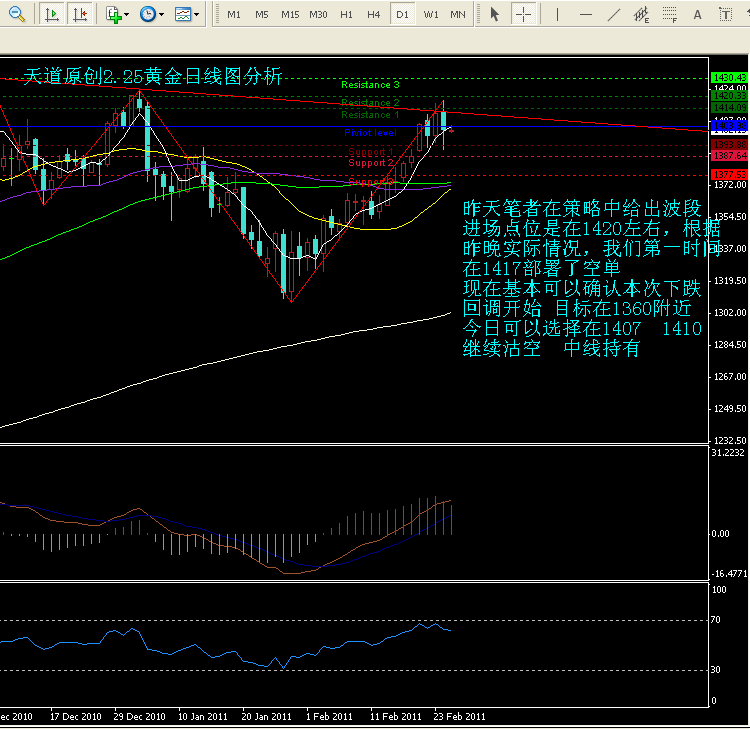
Task: Switch to the MN monthly timeframe
Action: tap(458, 15)
